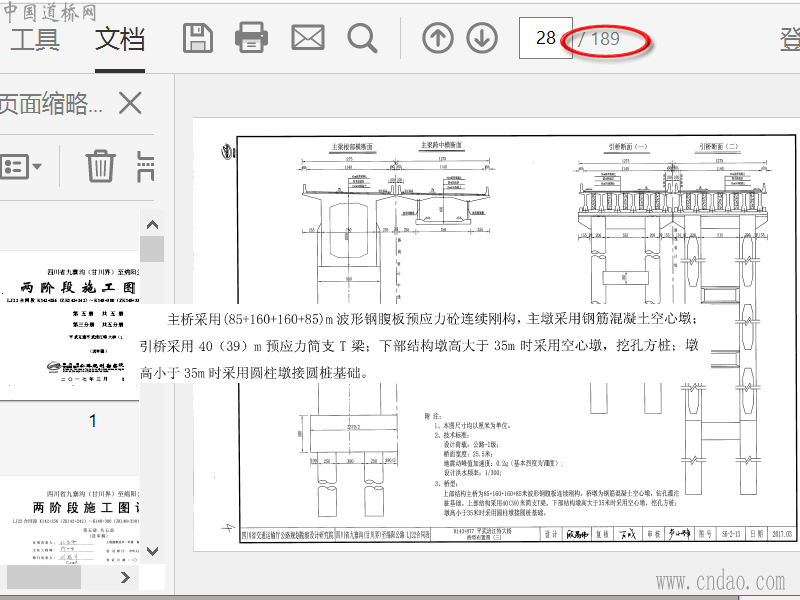Image resolution: width=800 pixels, height=600 pixels.
Task: Click the '主梁跨中横断面' drawing title
Action: coord(441,145)
